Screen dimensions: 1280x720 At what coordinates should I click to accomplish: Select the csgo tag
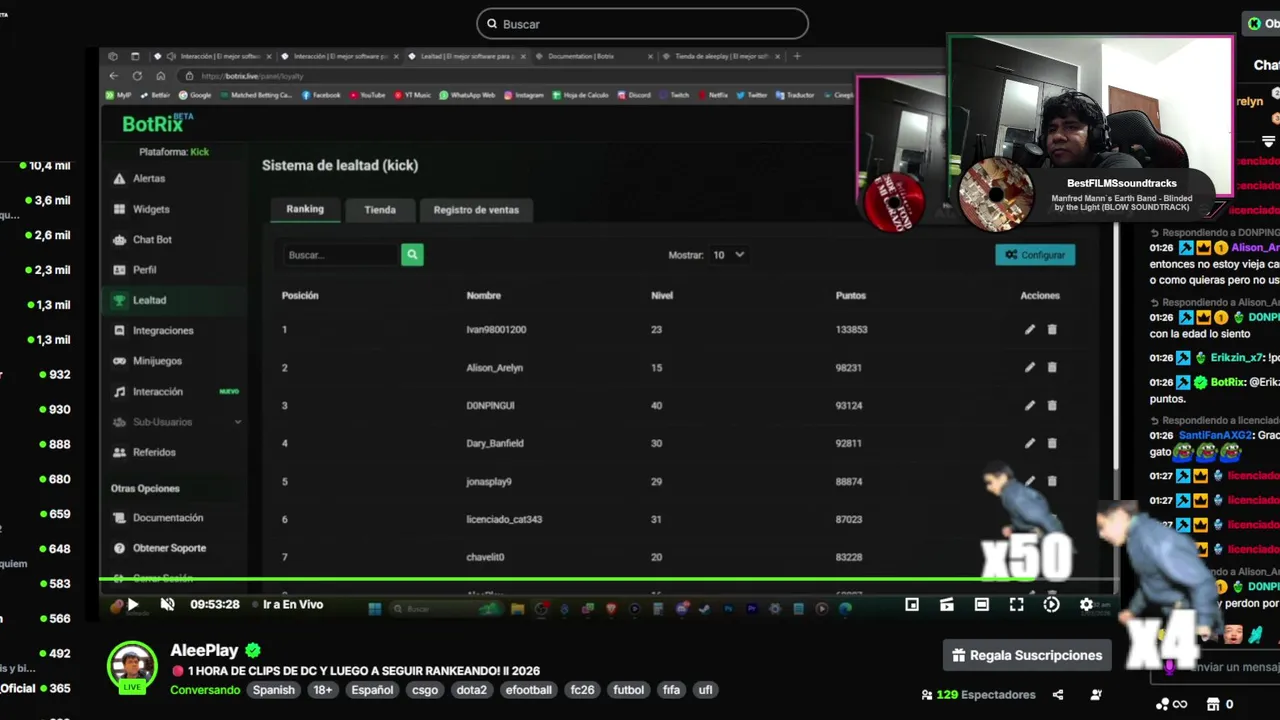click(425, 690)
